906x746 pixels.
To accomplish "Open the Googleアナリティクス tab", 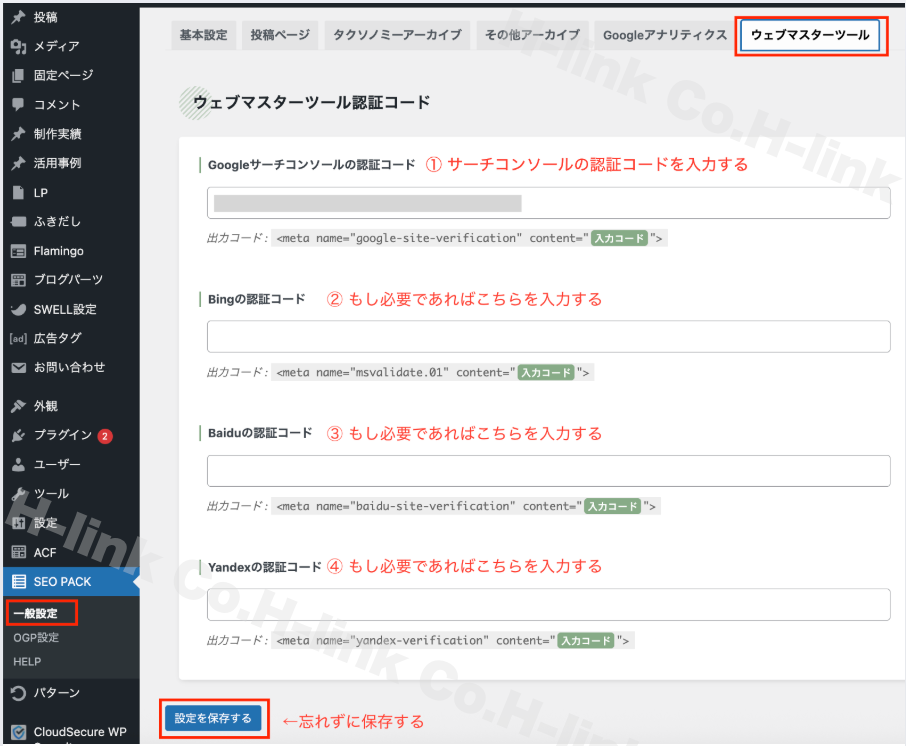I will click(662, 34).
